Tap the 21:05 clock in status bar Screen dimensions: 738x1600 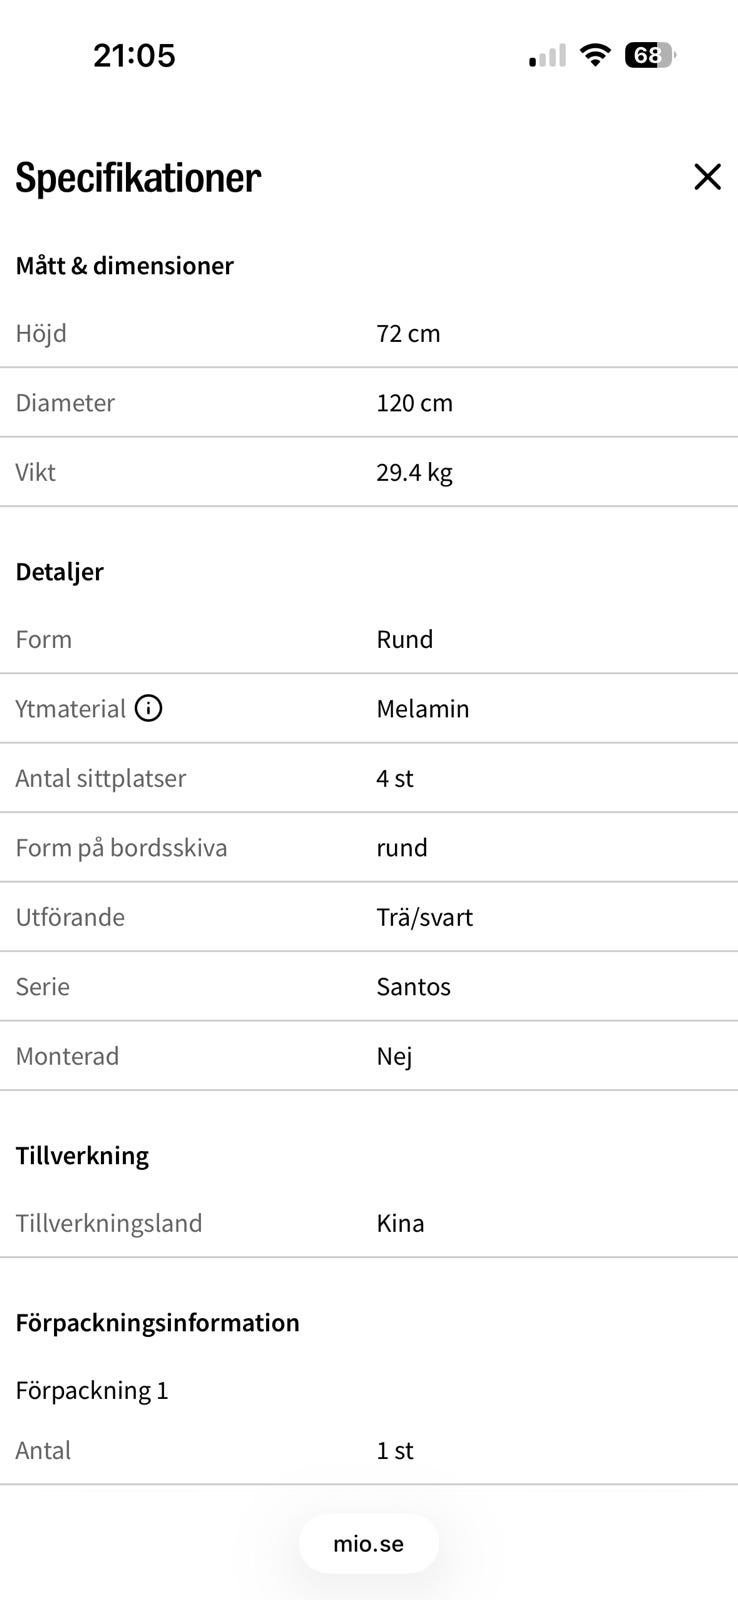click(134, 55)
